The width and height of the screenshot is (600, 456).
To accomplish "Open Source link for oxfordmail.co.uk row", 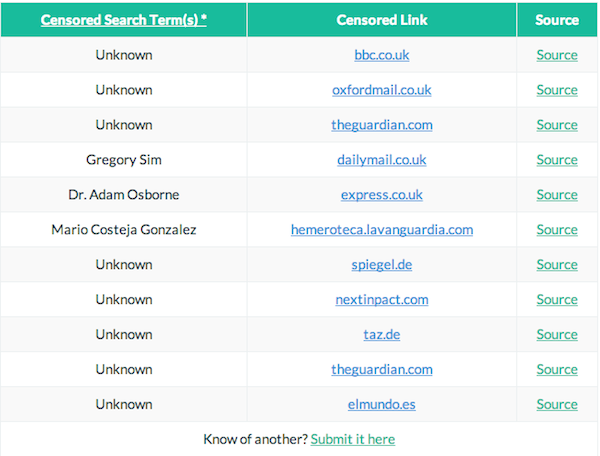I will 557,90.
